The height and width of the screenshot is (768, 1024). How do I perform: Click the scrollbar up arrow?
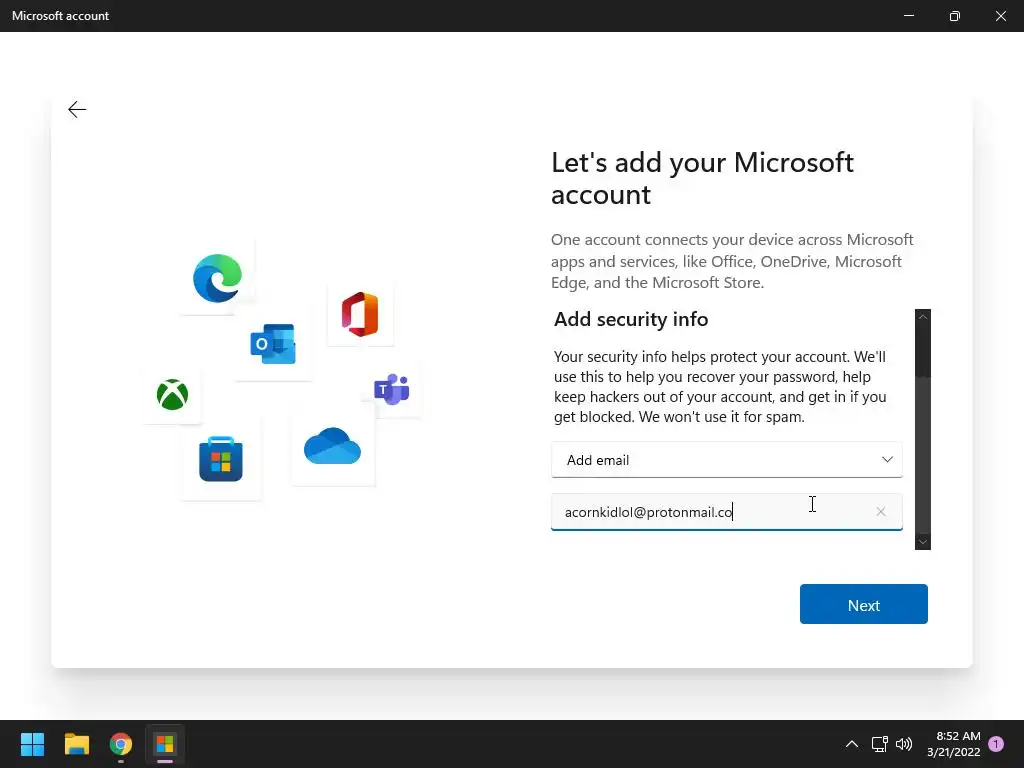923,317
